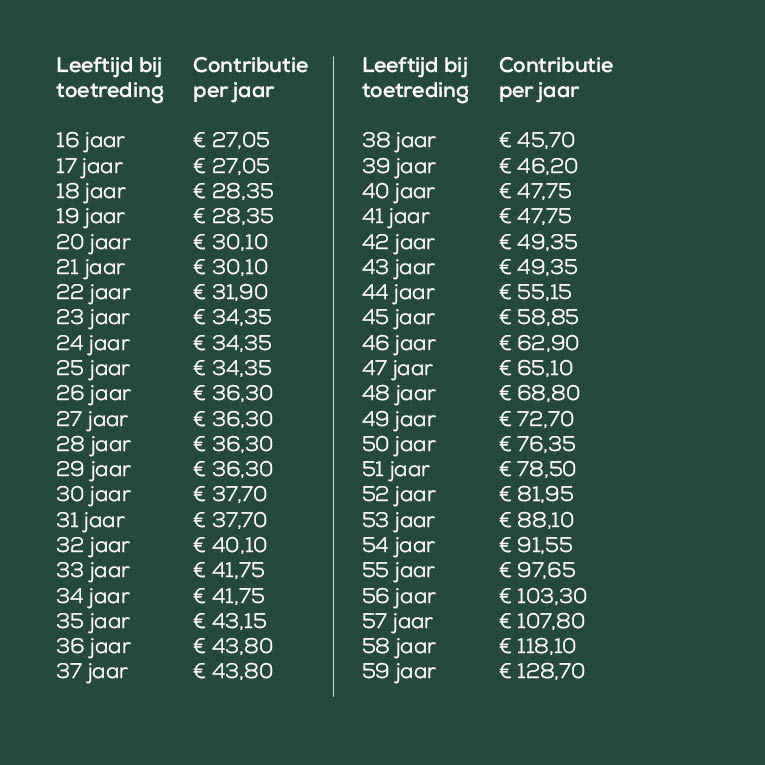Select the € 45,70 contribution amount
The height and width of the screenshot is (765, 765).
[x=537, y=141]
